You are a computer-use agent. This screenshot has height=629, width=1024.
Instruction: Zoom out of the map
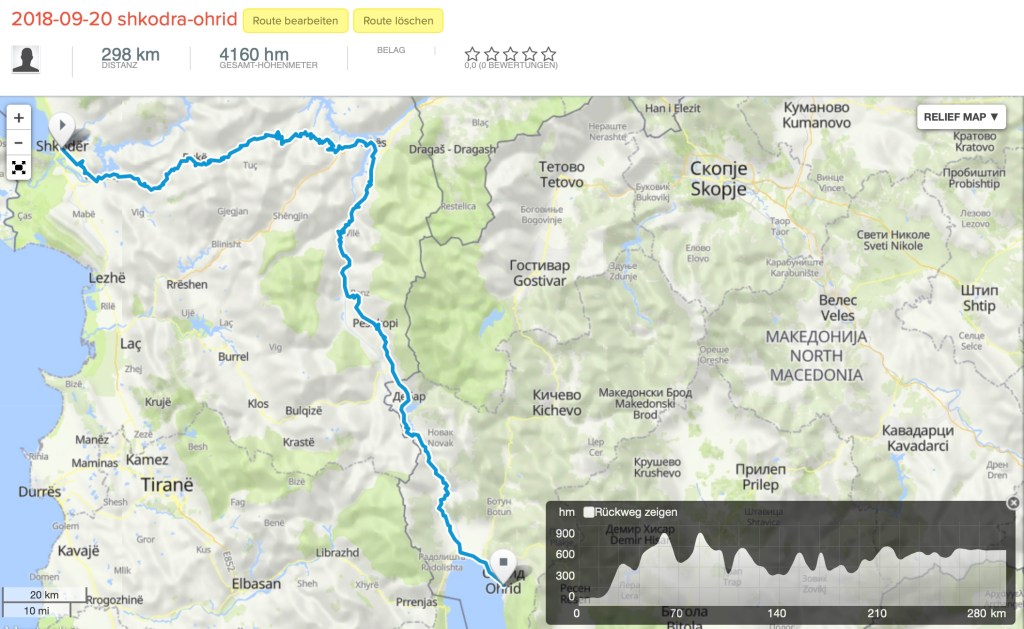pos(18,142)
